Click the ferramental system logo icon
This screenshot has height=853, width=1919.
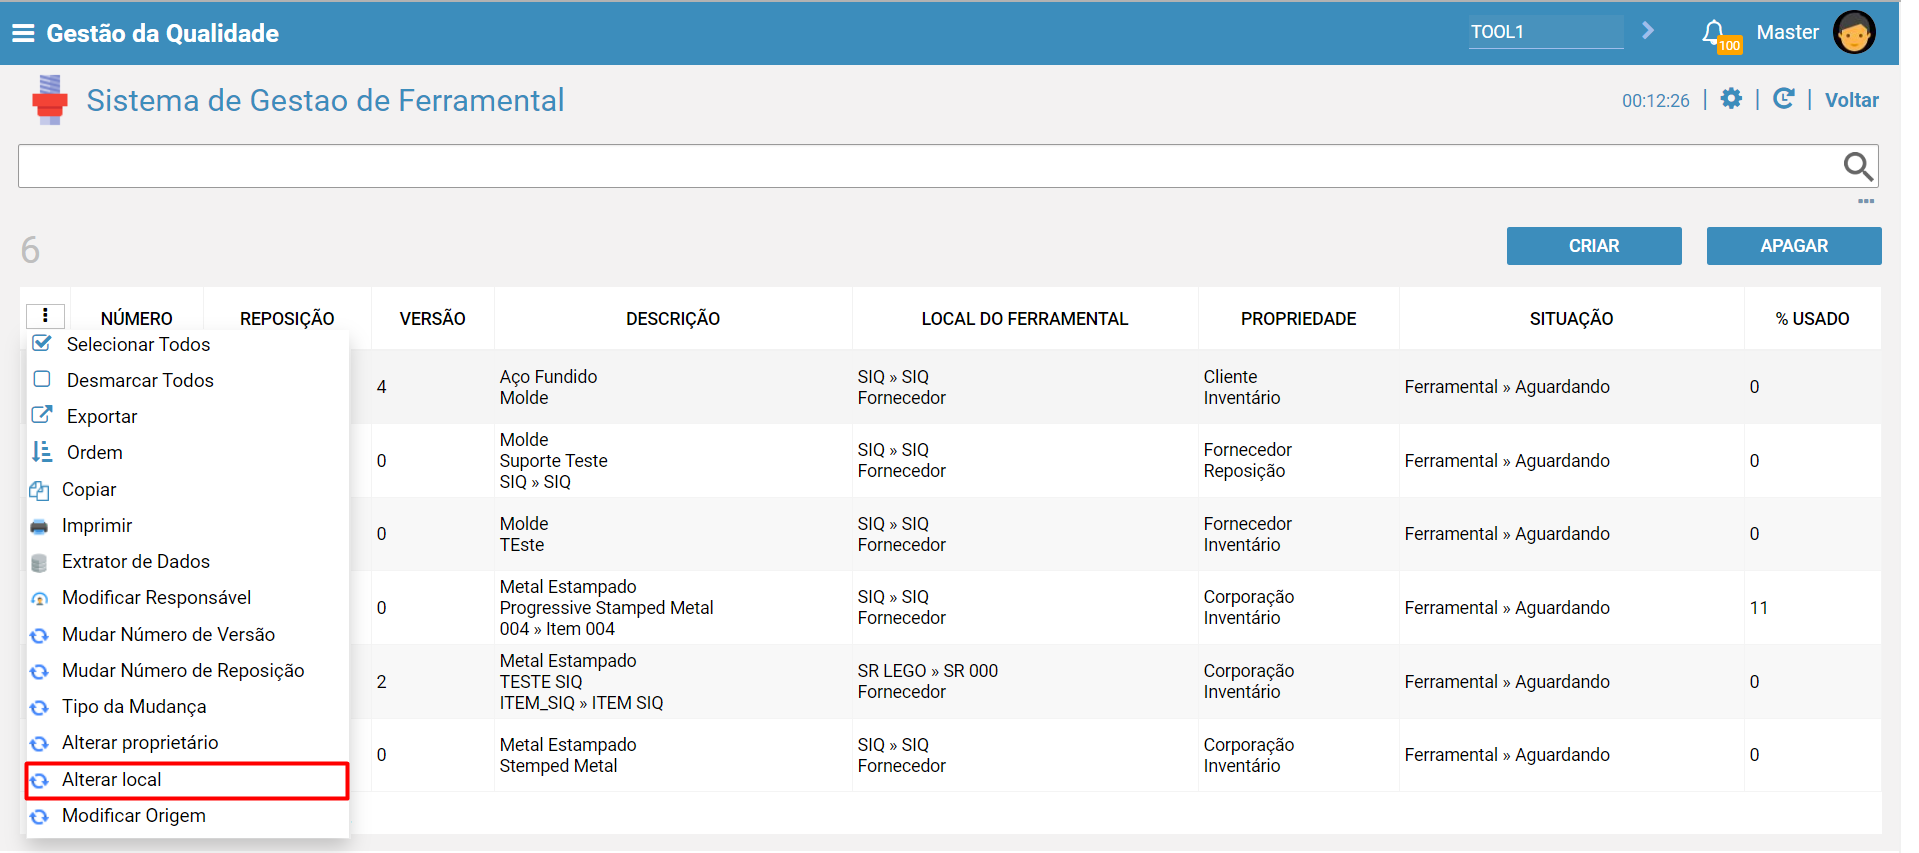pos(49,100)
